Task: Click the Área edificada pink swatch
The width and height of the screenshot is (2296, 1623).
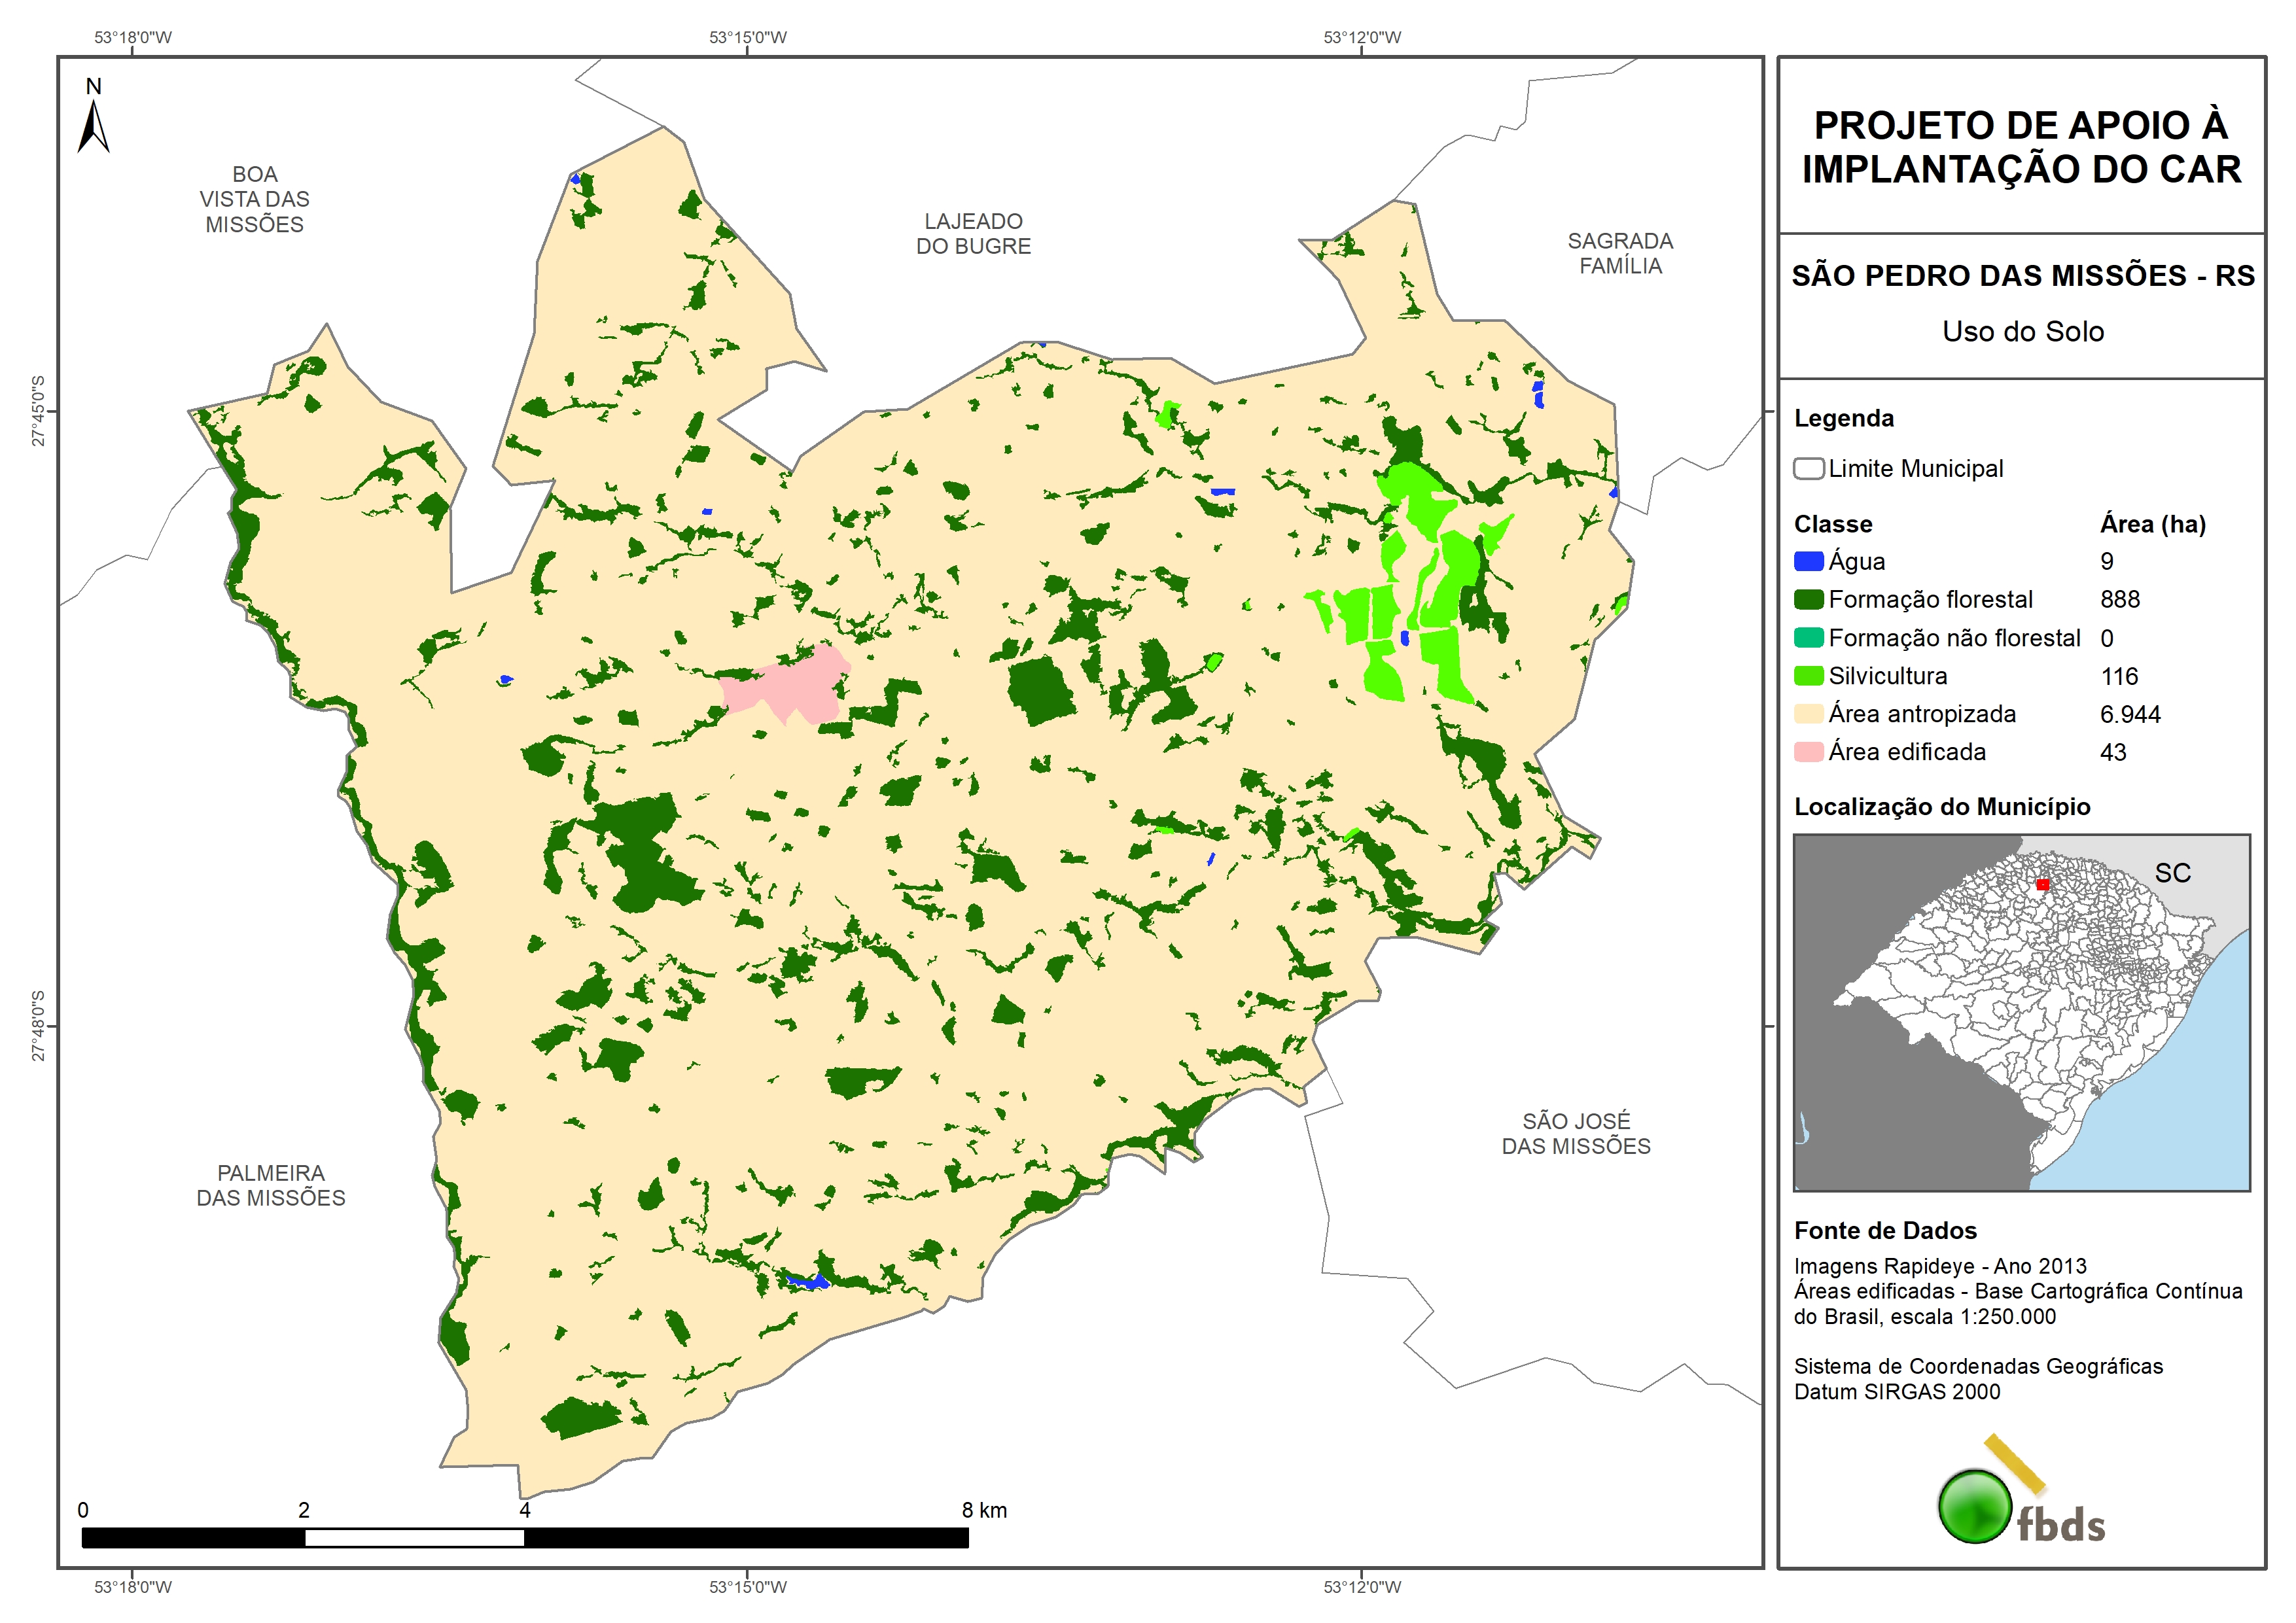Action: tap(1808, 752)
